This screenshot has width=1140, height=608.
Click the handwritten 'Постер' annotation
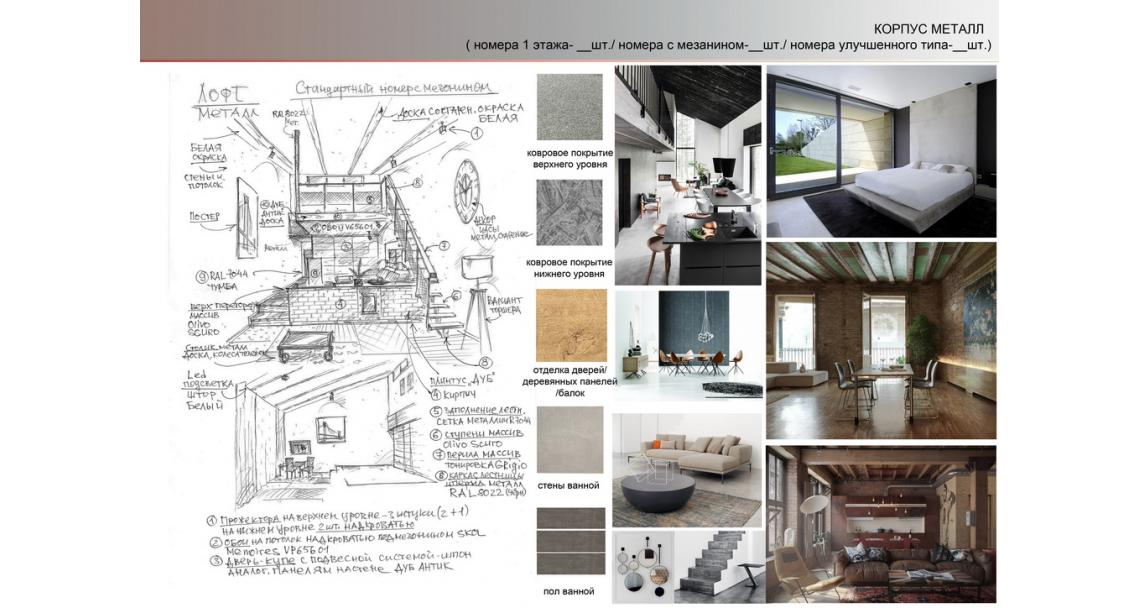204,217
